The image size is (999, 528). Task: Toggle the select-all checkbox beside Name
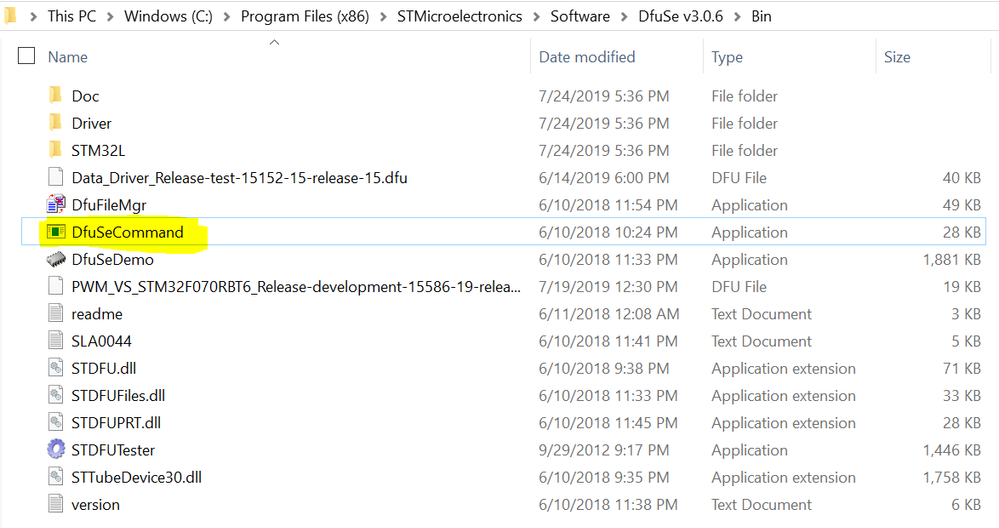coord(26,57)
